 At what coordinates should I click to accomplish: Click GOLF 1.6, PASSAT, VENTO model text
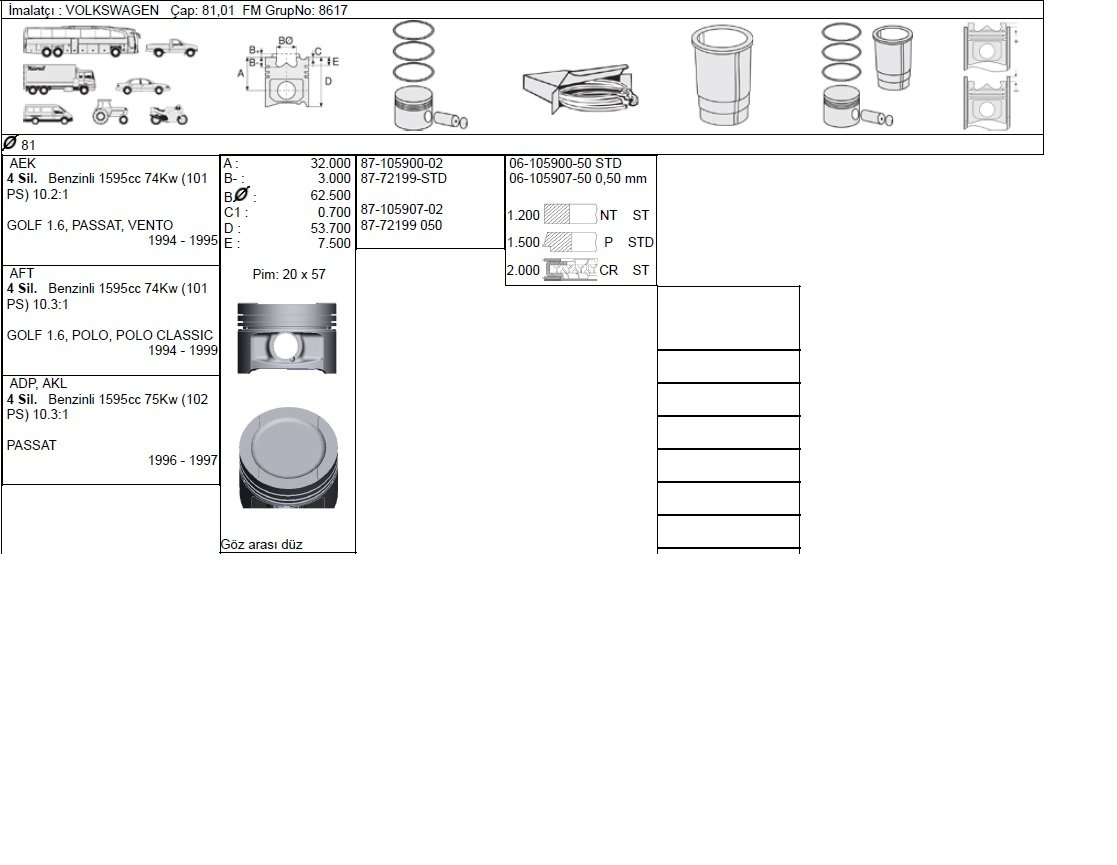tap(90, 225)
